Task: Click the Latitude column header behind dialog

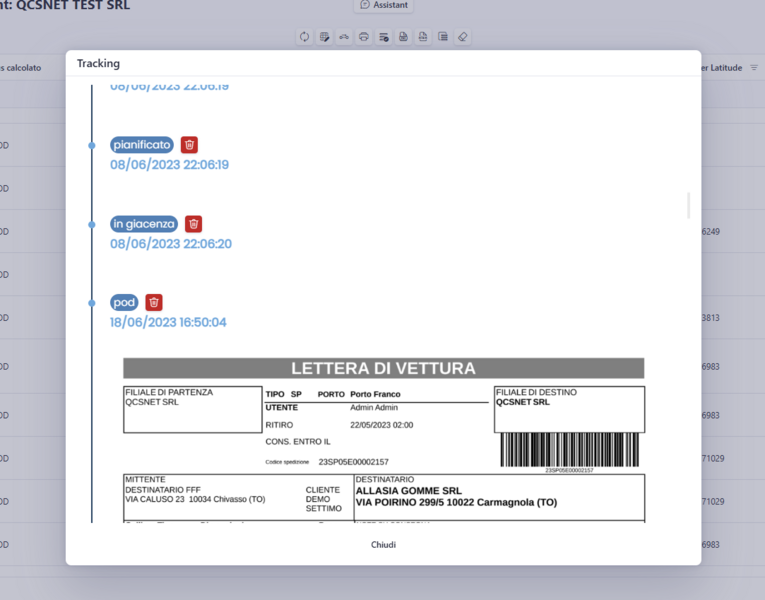Action: (722, 68)
